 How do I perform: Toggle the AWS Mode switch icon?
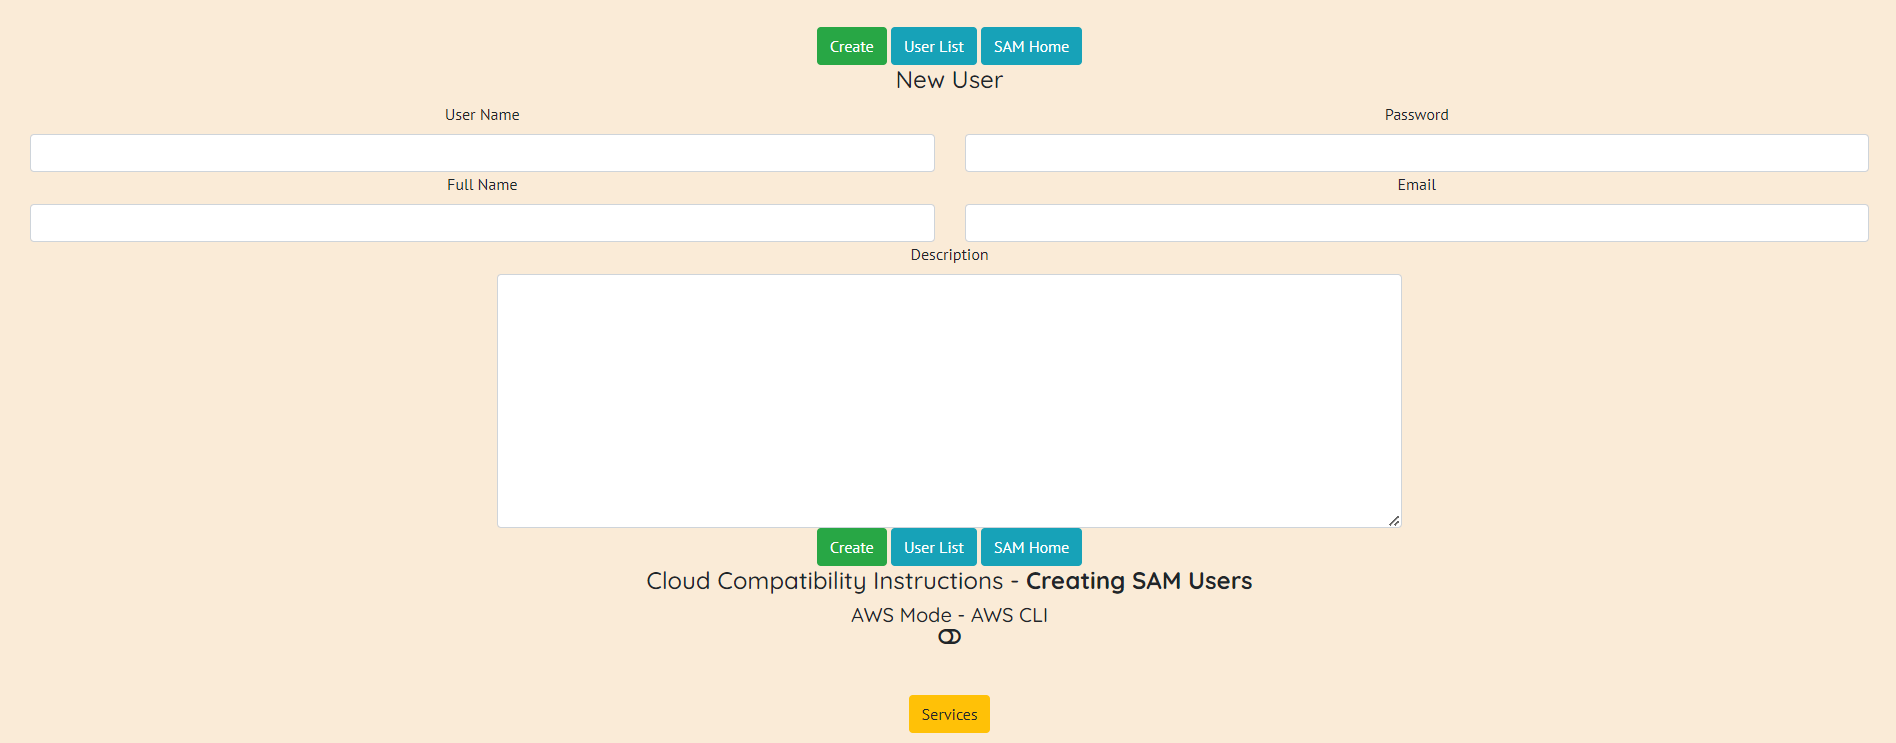click(x=949, y=637)
